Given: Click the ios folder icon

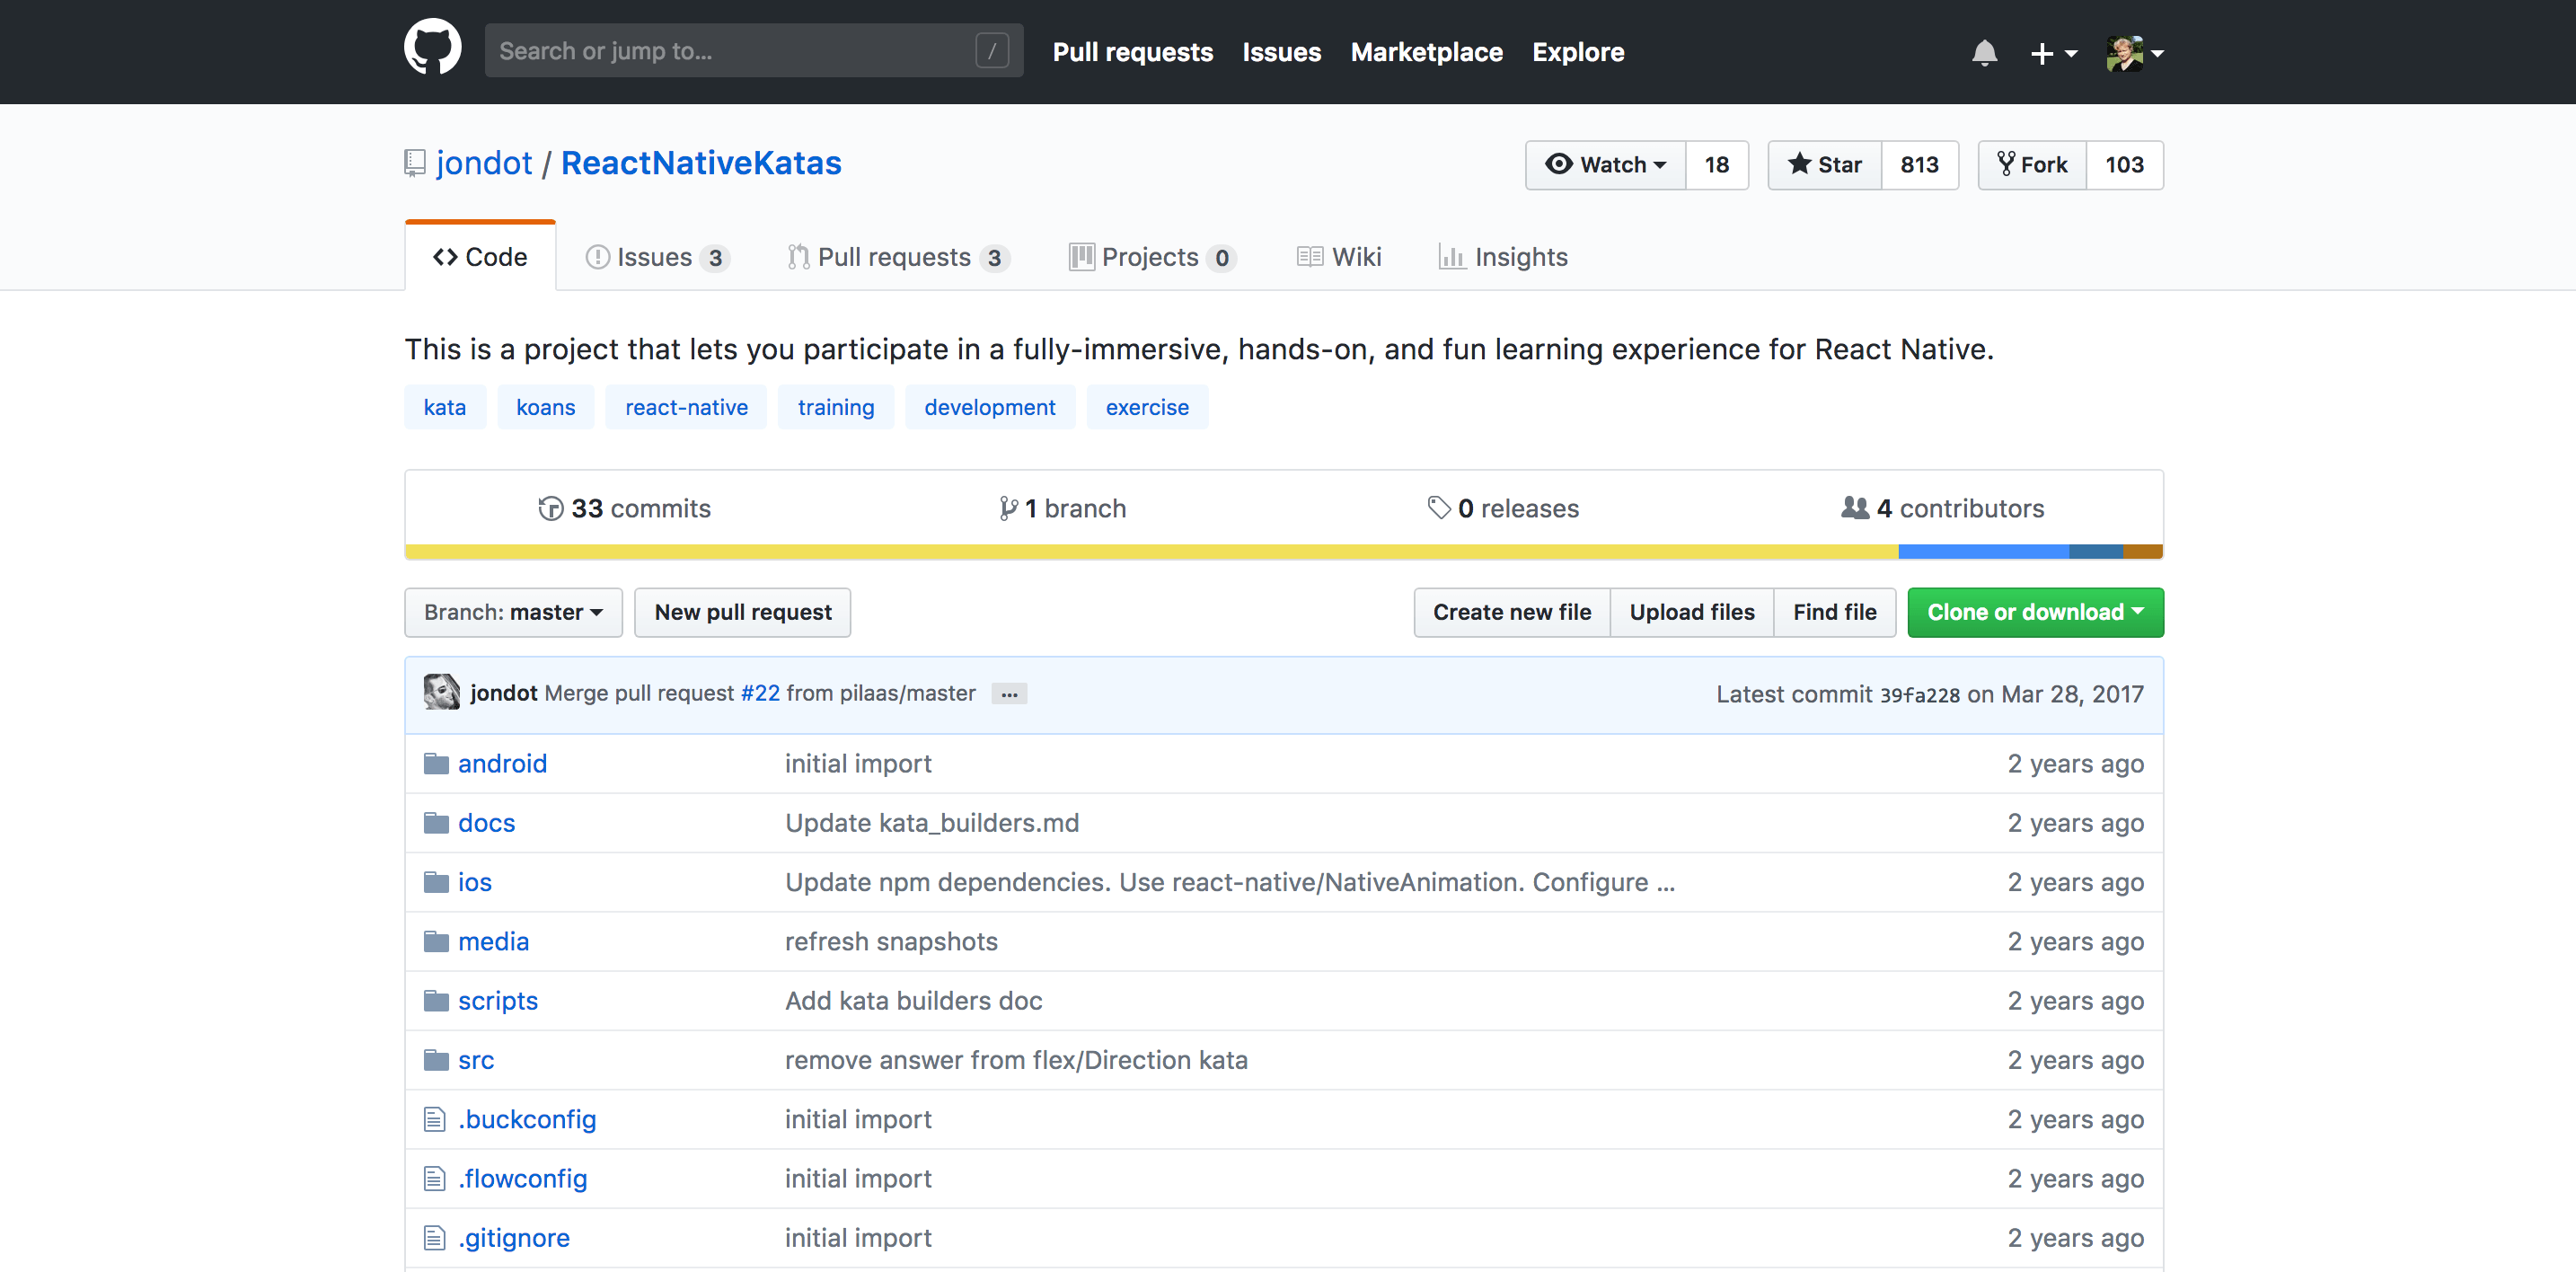Looking at the screenshot, I should click(436, 882).
